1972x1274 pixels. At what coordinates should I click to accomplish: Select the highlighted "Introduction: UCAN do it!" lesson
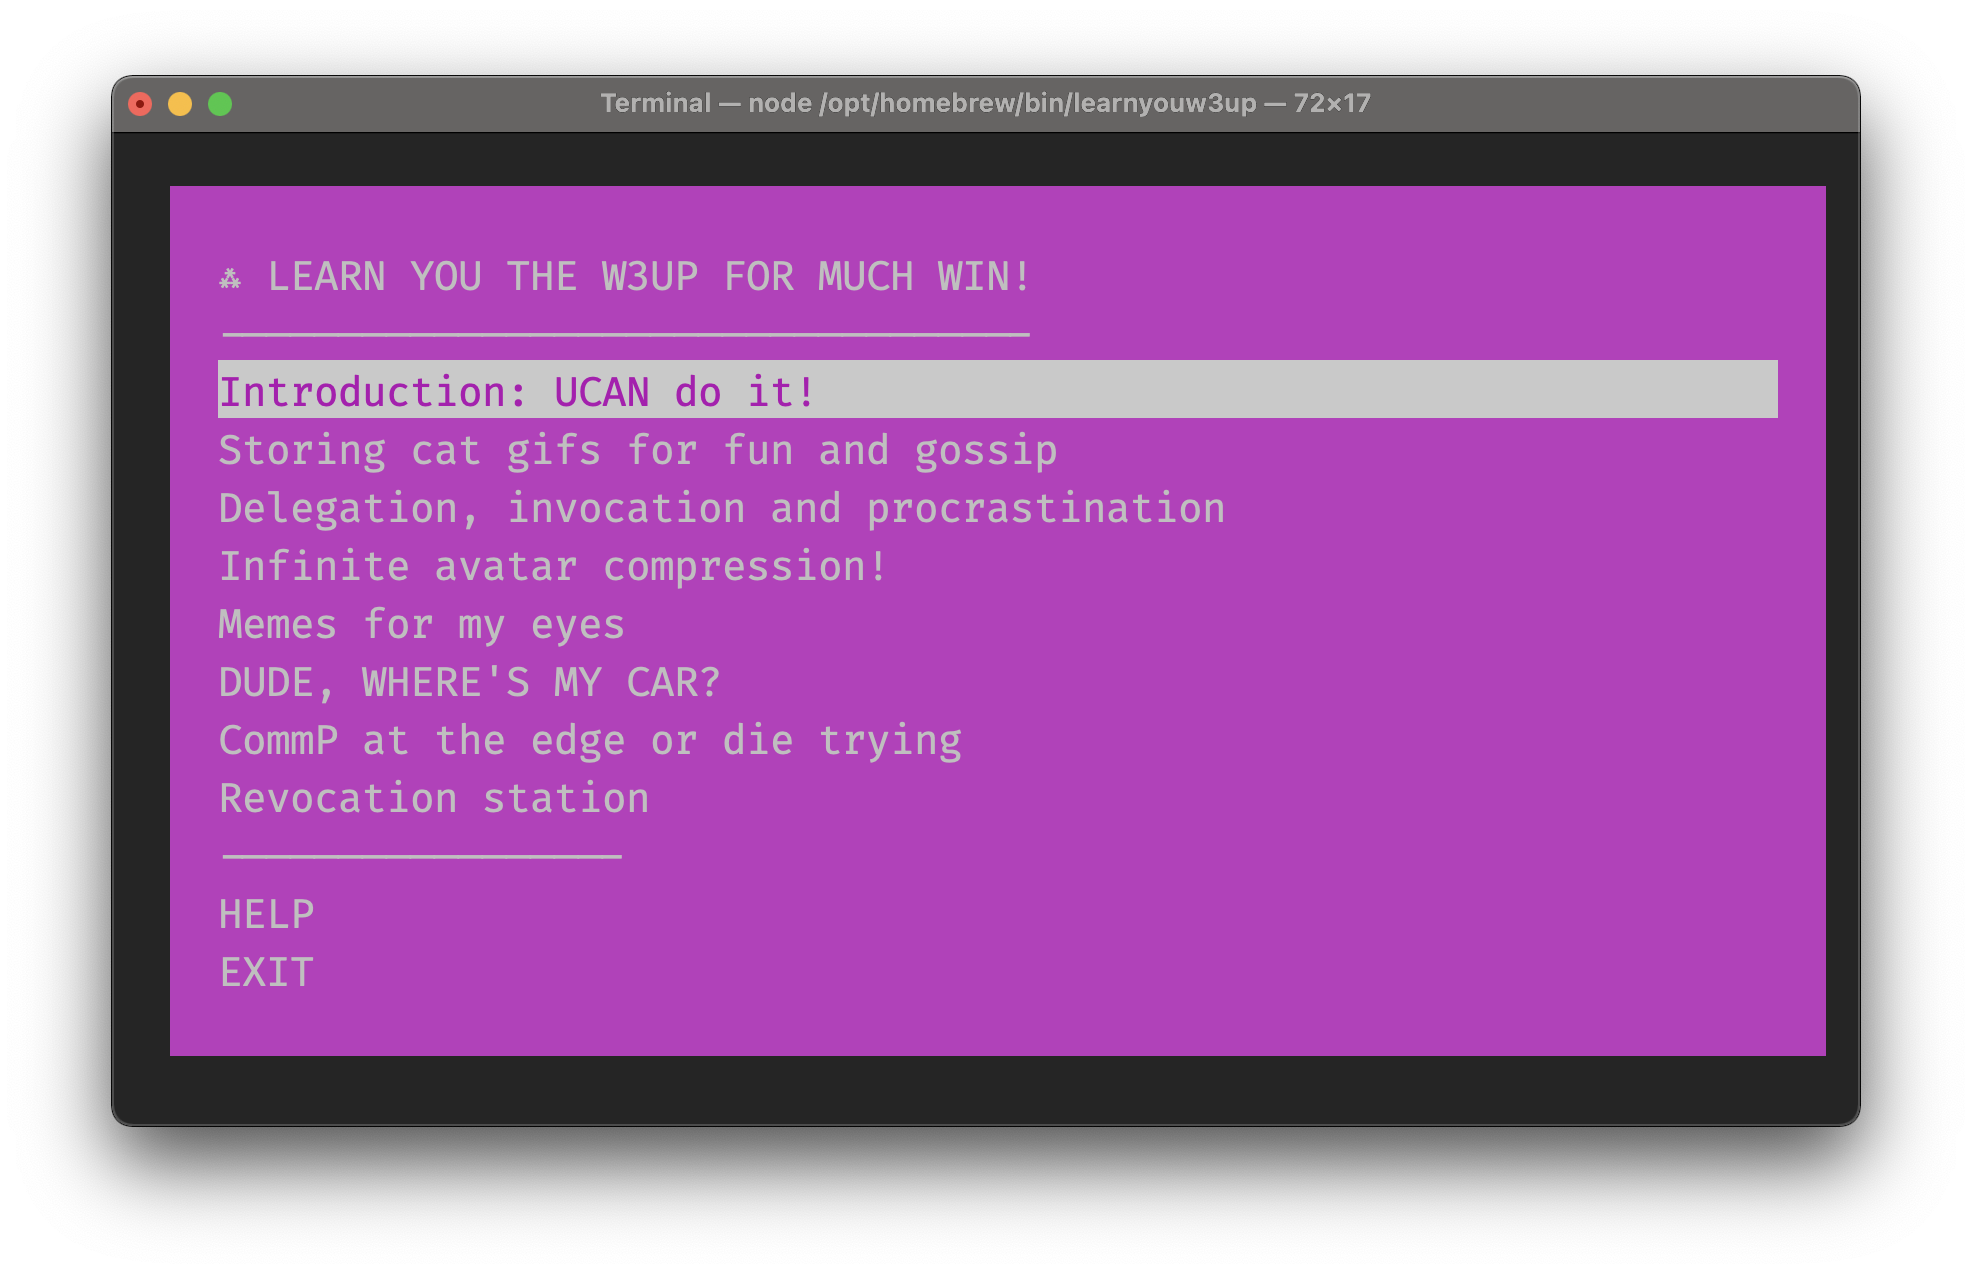click(x=515, y=391)
